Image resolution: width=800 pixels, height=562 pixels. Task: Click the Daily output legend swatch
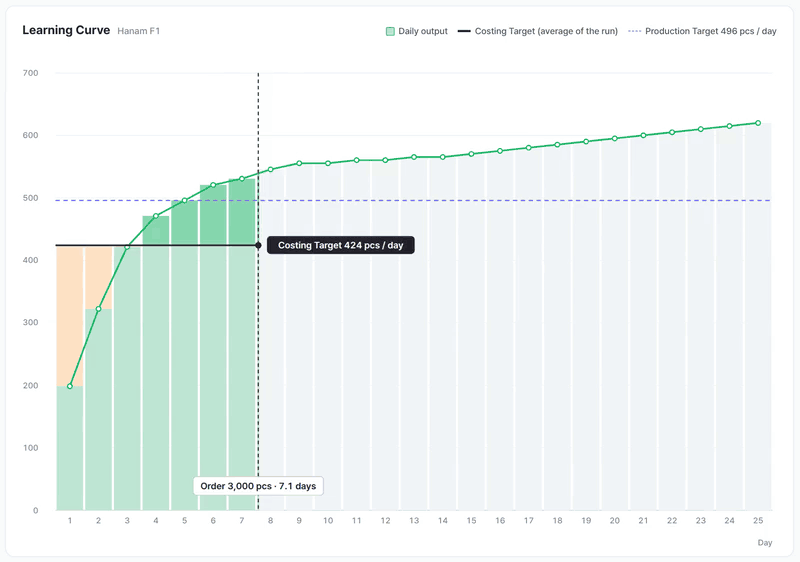(x=390, y=32)
